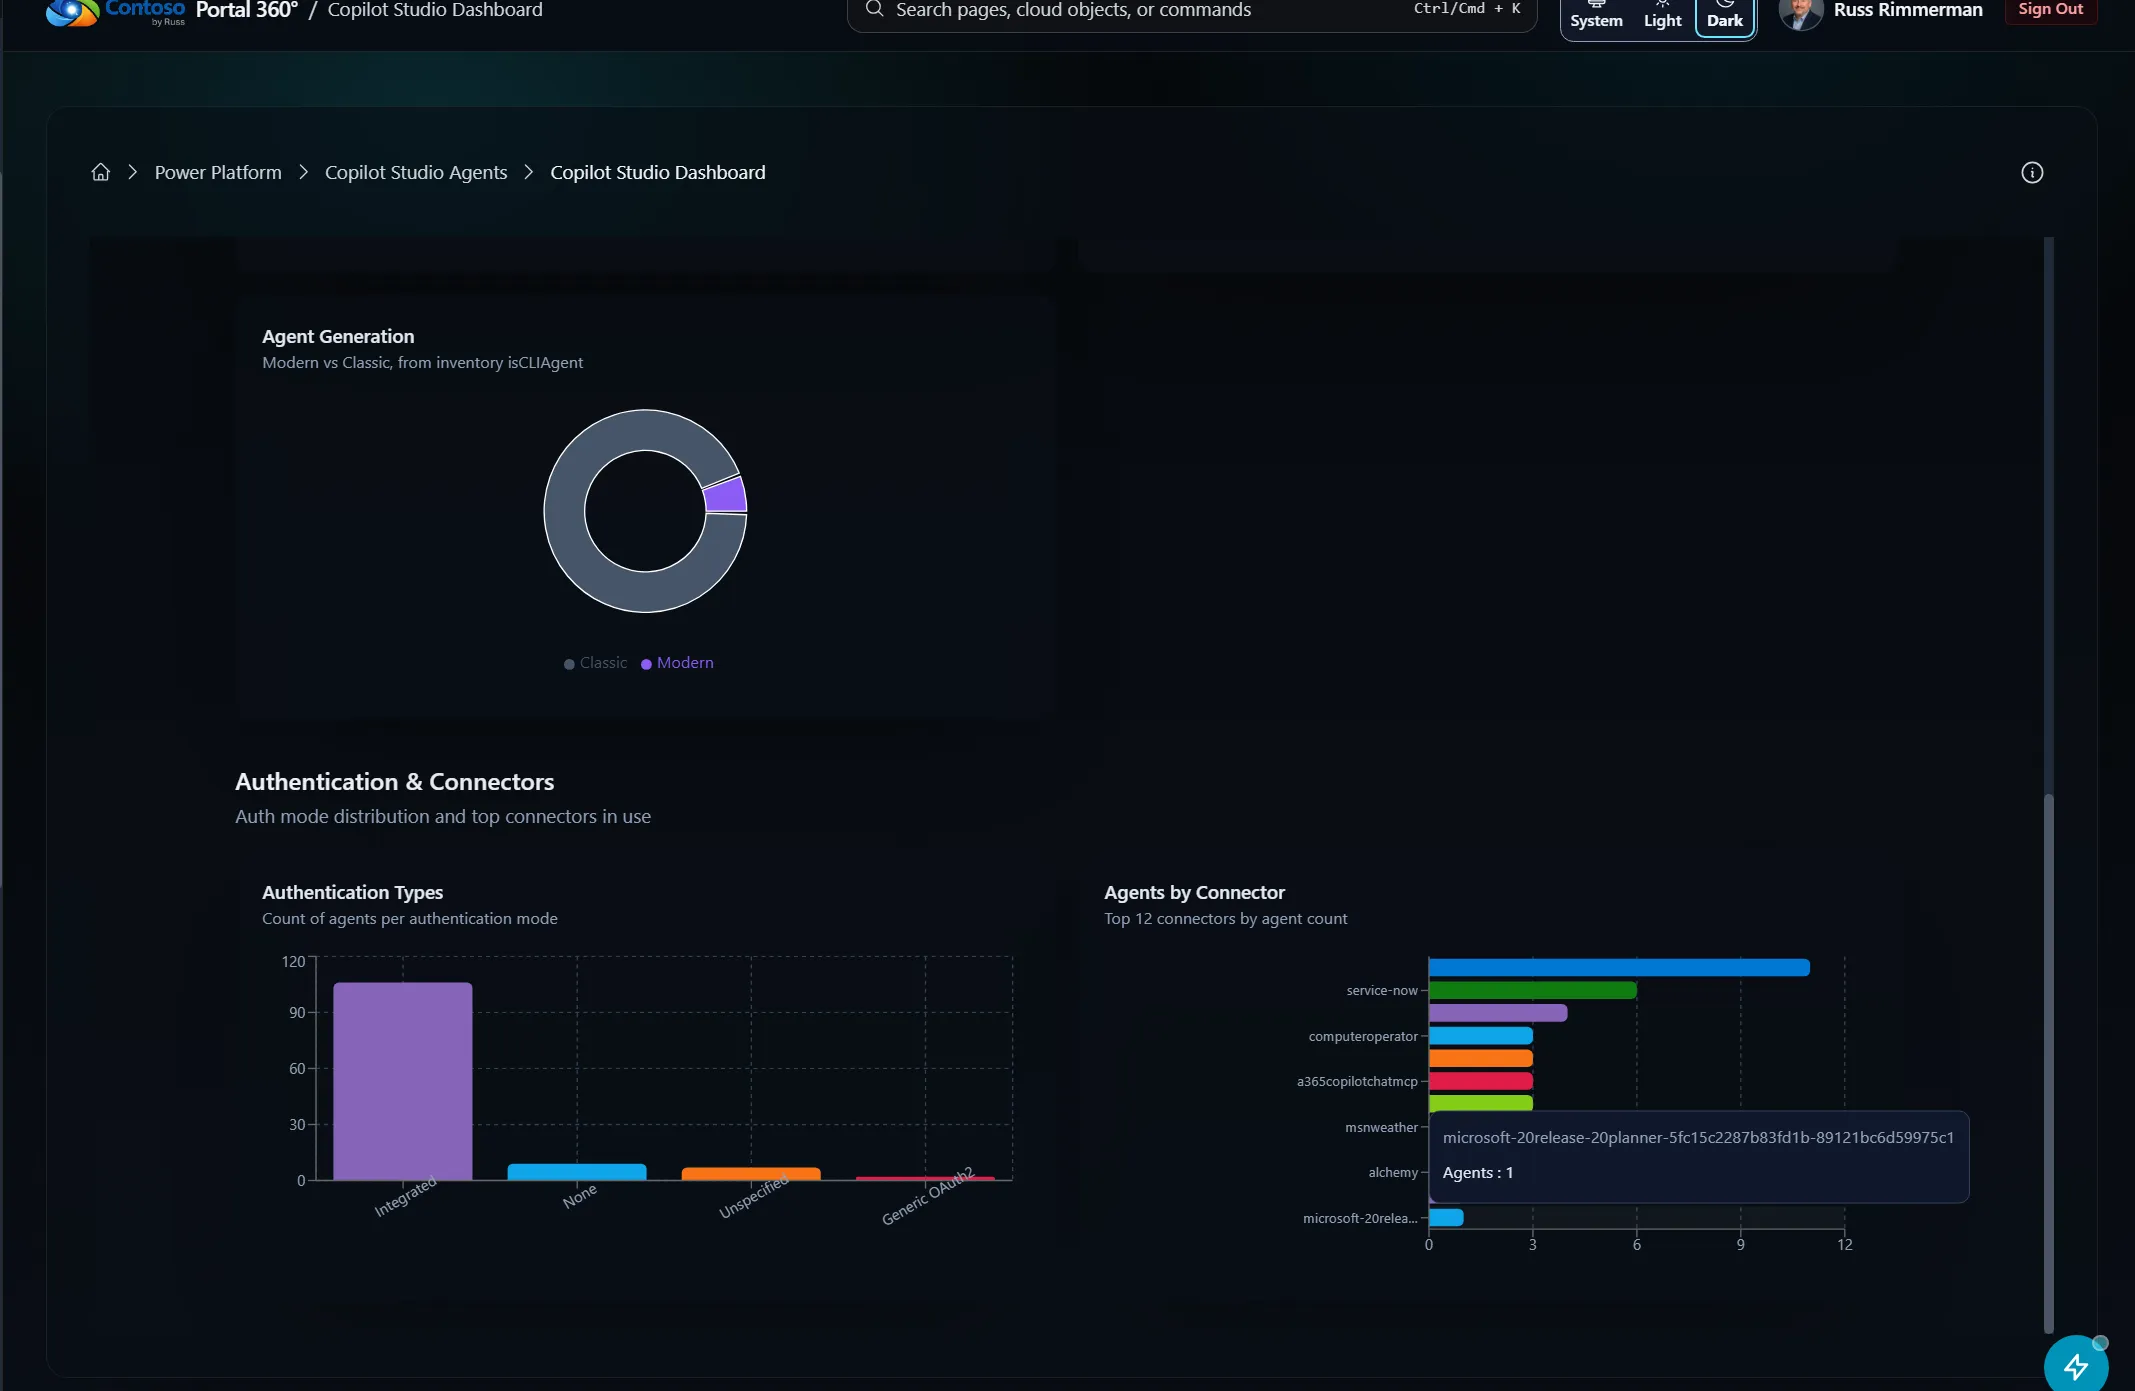
Task: Go to Copilot Studio Agents breadcrumb
Action: pyautogui.click(x=416, y=172)
